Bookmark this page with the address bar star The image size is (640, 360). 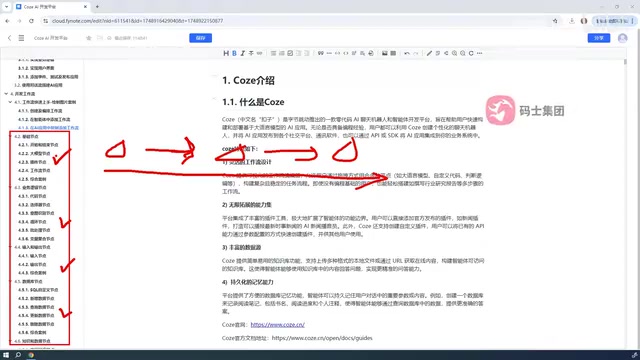(x=555, y=21)
